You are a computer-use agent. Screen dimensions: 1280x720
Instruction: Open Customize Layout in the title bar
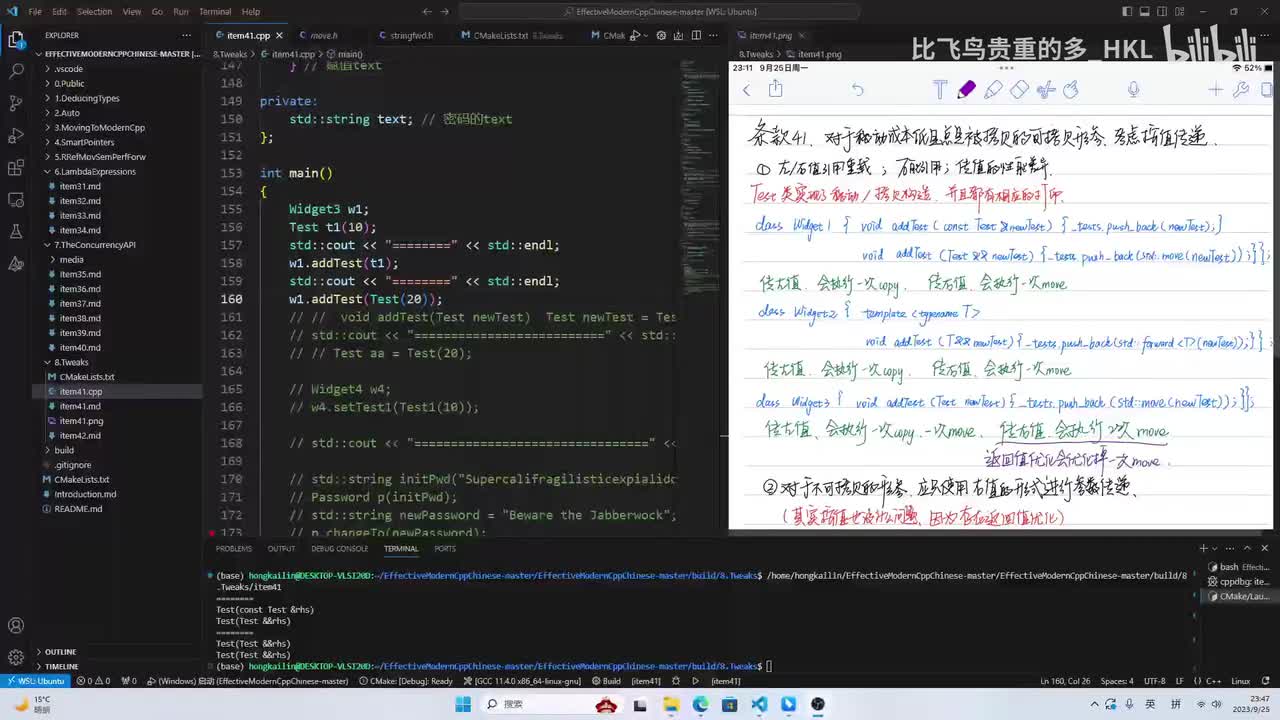[1181, 12]
